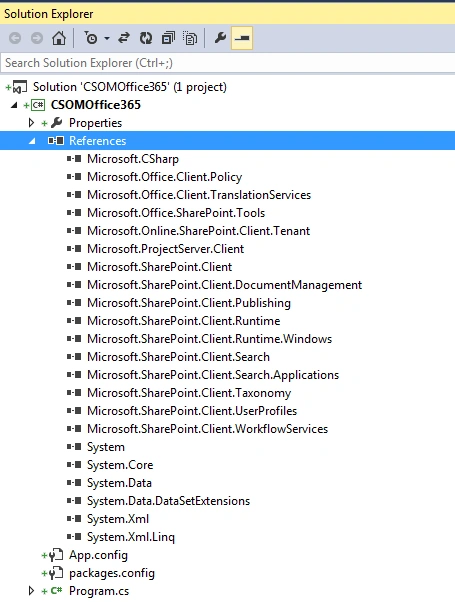Image resolution: width=455 pixels, height=602 pixels.
Task: Select Microsoft.SharePoint.Client.Taxonomy reference
Action: [x=189, y=393]
